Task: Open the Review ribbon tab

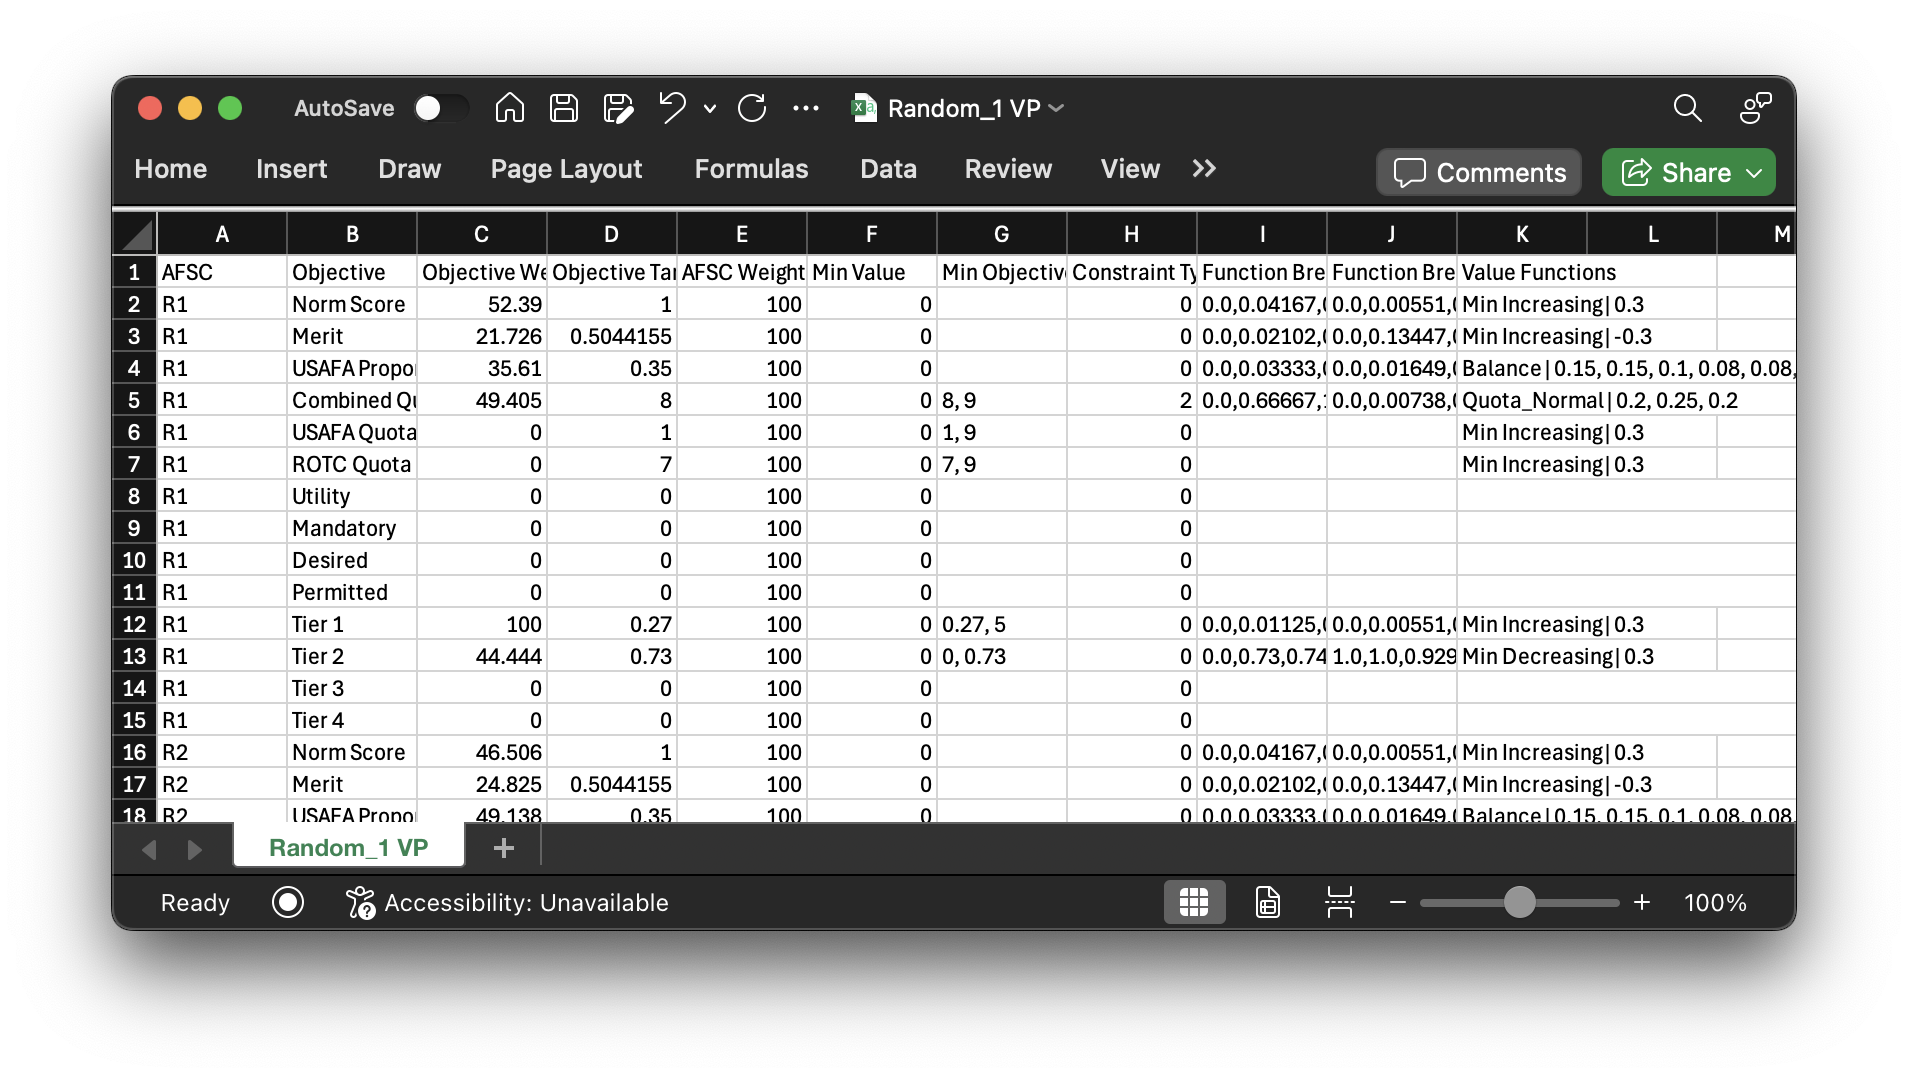Action: [x=1008, y=169]
